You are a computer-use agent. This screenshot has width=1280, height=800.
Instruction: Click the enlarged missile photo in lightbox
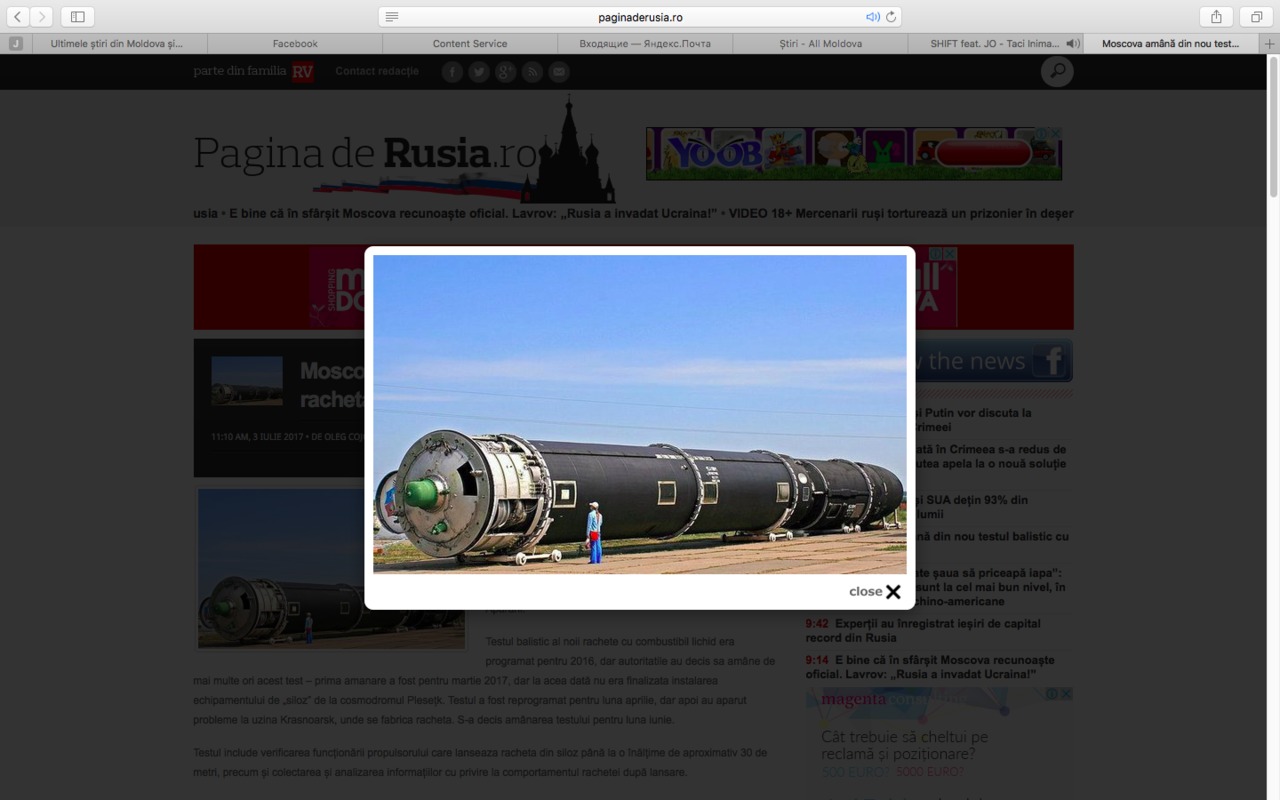click(640, 414)
